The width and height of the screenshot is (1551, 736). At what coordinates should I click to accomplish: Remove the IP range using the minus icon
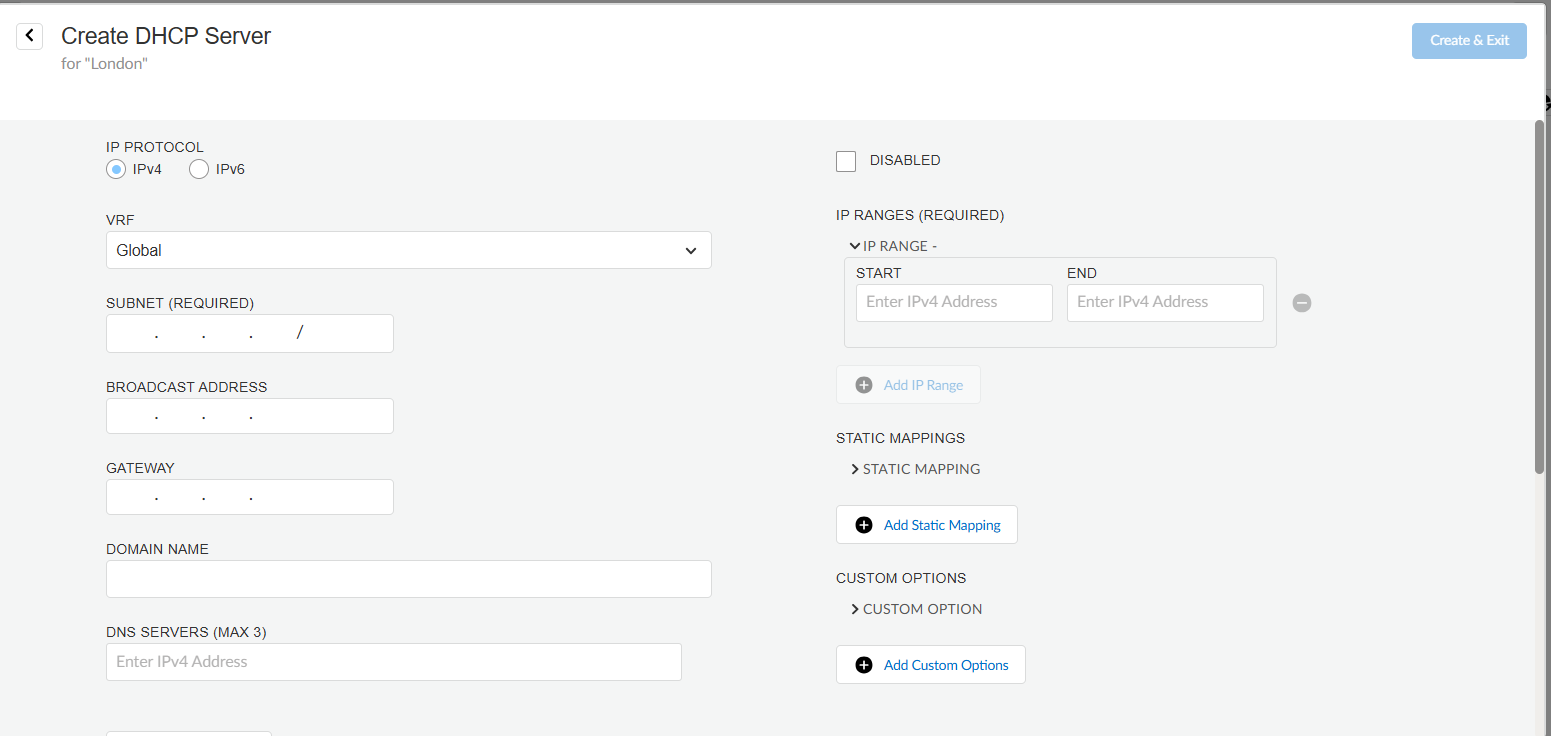(1301, 302)
